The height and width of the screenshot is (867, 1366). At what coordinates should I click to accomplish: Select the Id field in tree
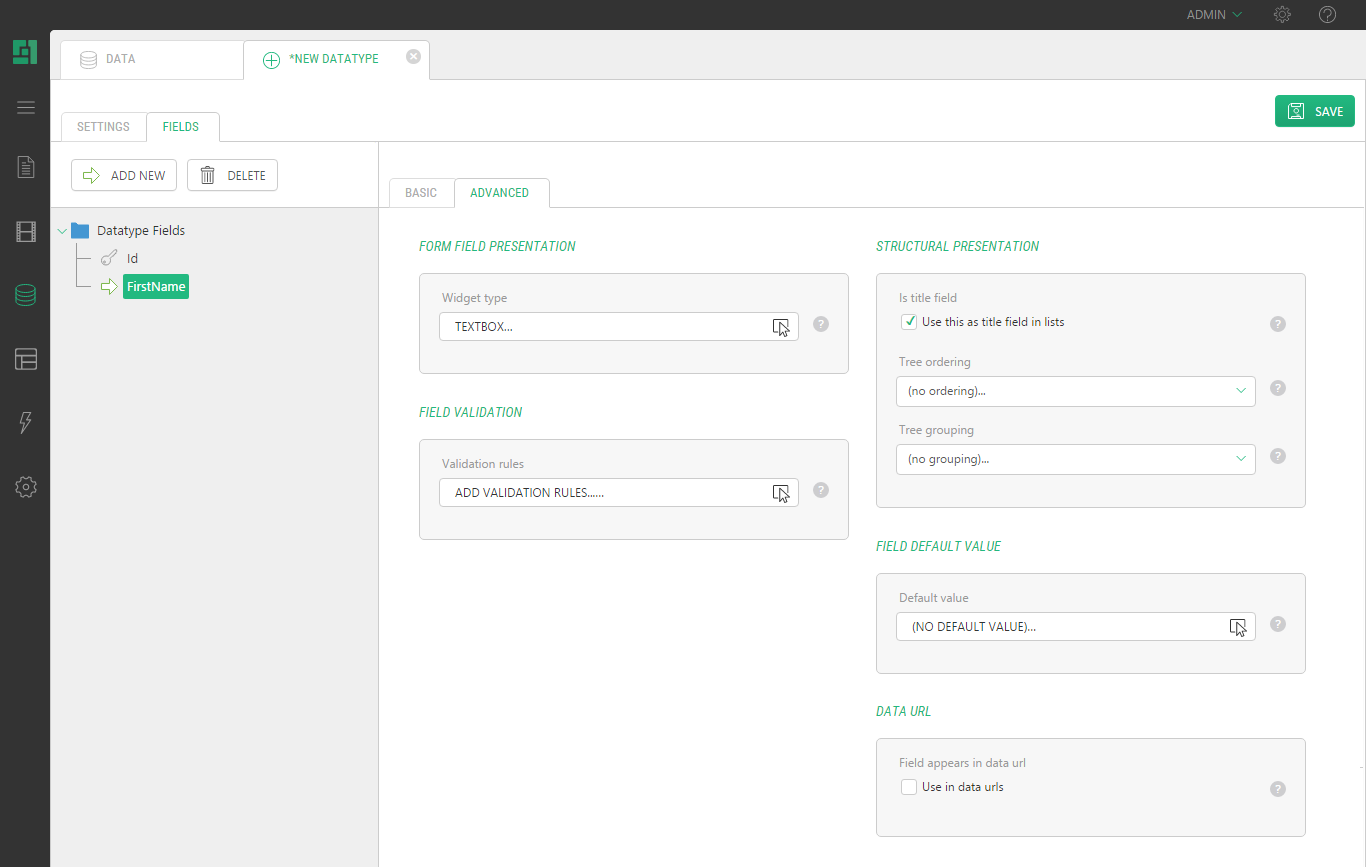tap(132, 258)
